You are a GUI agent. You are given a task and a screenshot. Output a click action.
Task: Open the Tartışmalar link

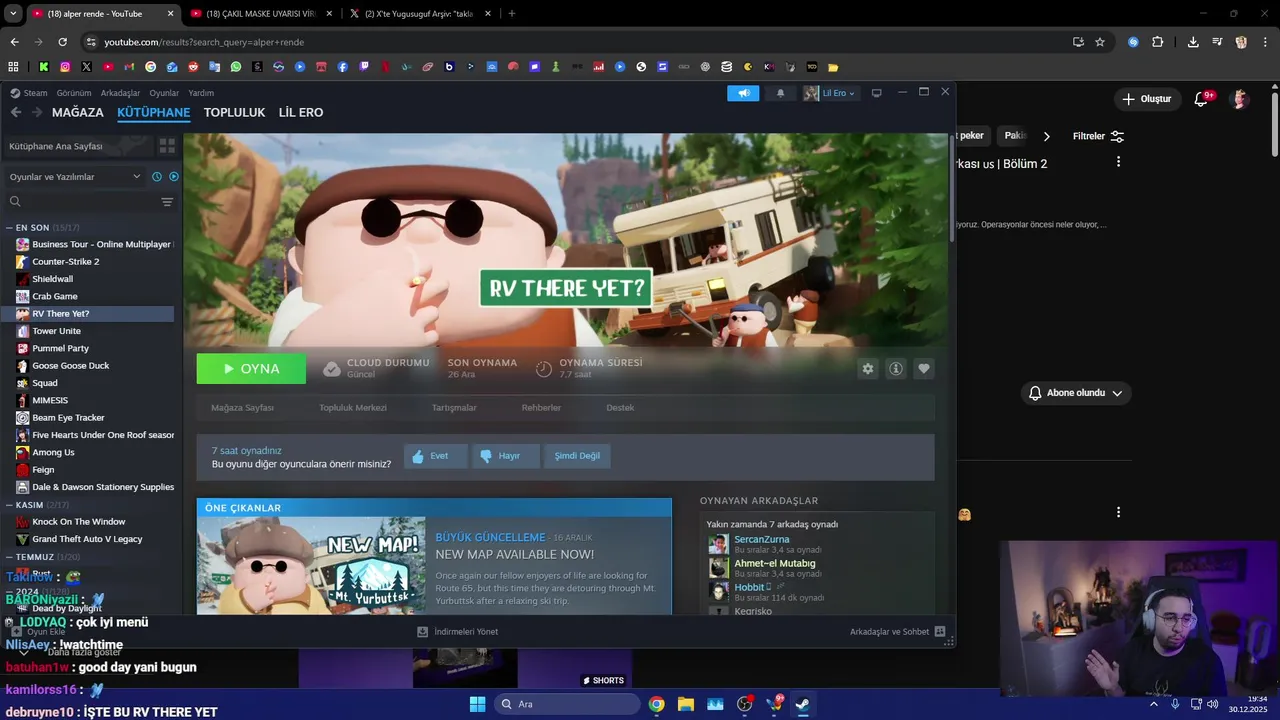point(454,408)
